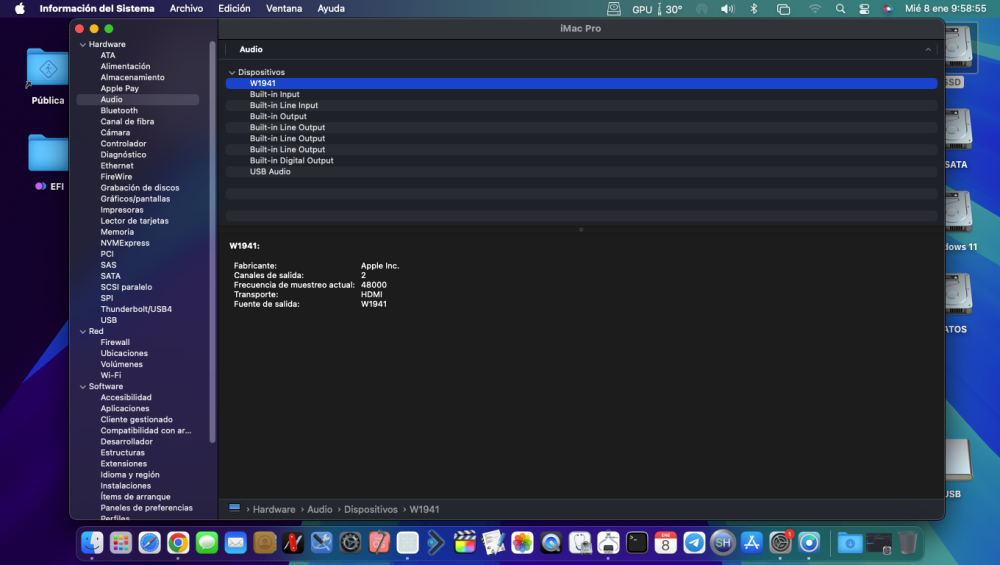
Task: Open Mail app in the Dock
Action: point(235,543)
